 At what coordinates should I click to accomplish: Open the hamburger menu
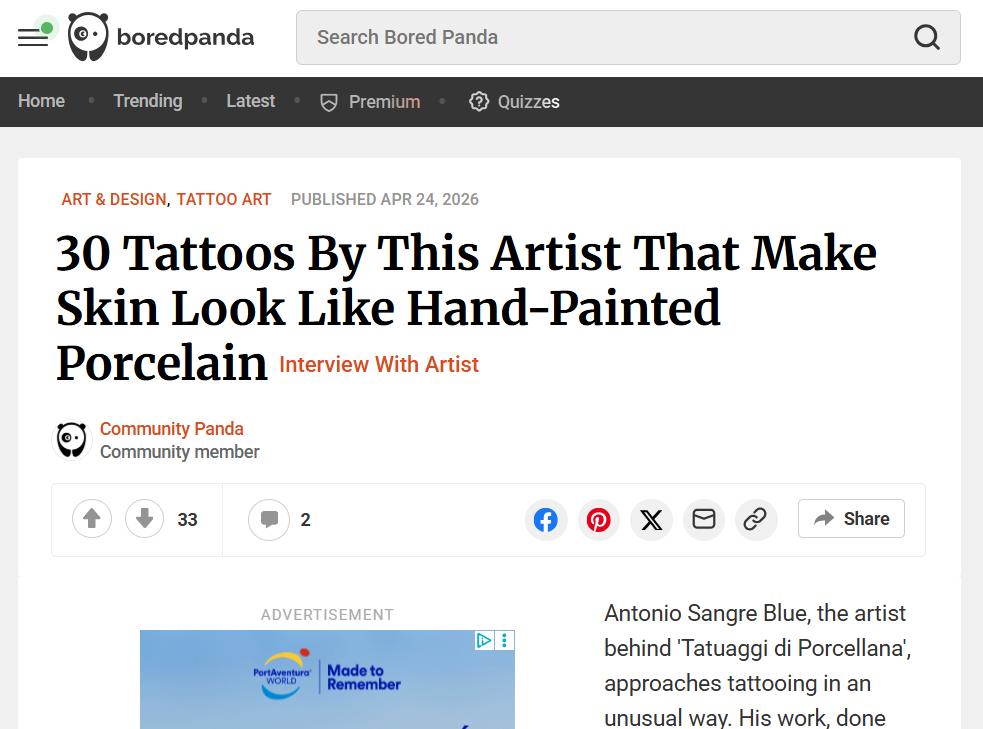tap(33, 37)
